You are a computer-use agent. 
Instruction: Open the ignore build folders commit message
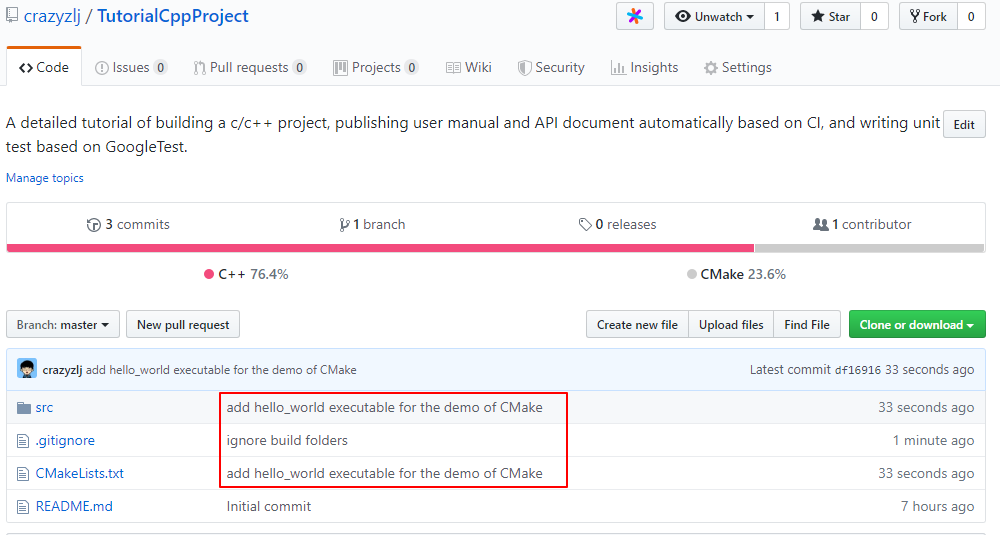[x=287, y=441]
